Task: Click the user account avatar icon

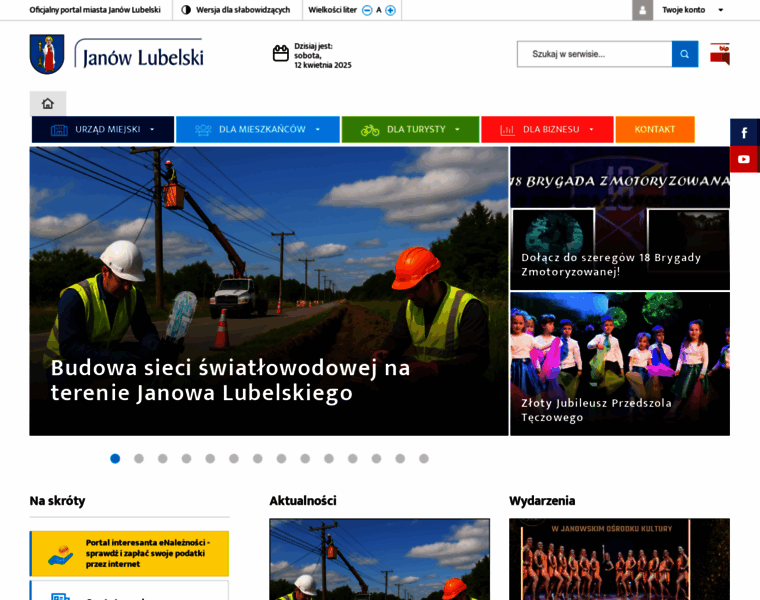Action: pos(642,10)
